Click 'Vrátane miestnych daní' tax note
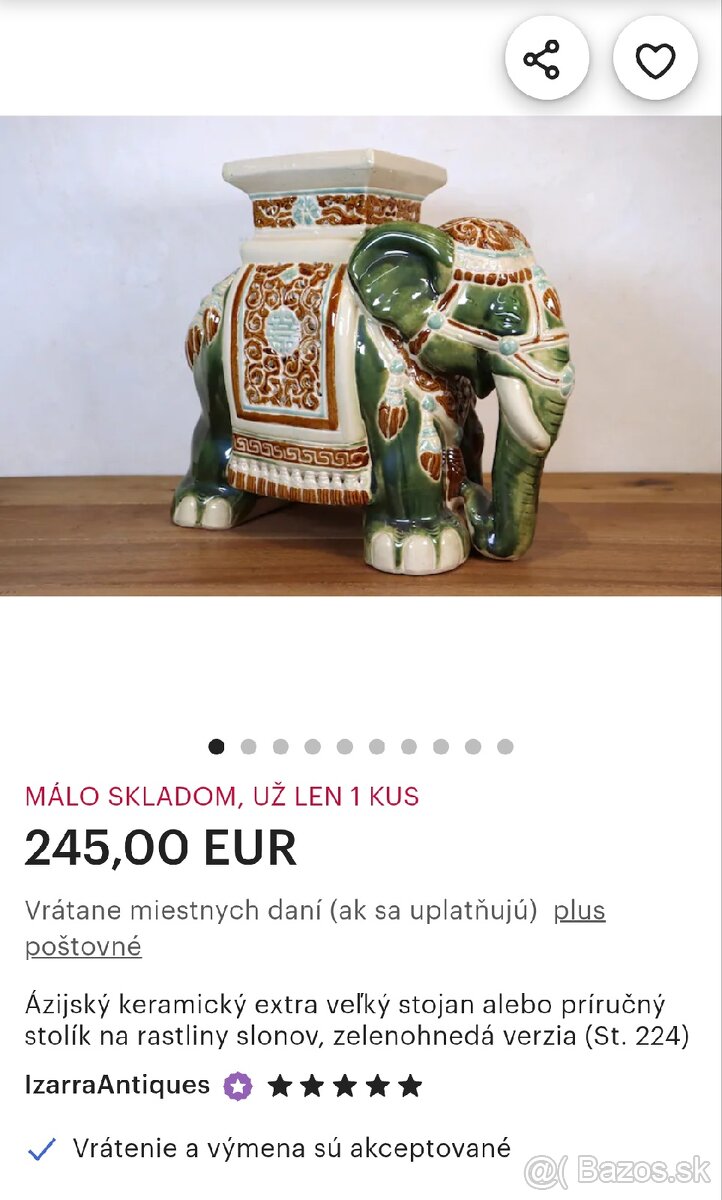 [281, 910]
